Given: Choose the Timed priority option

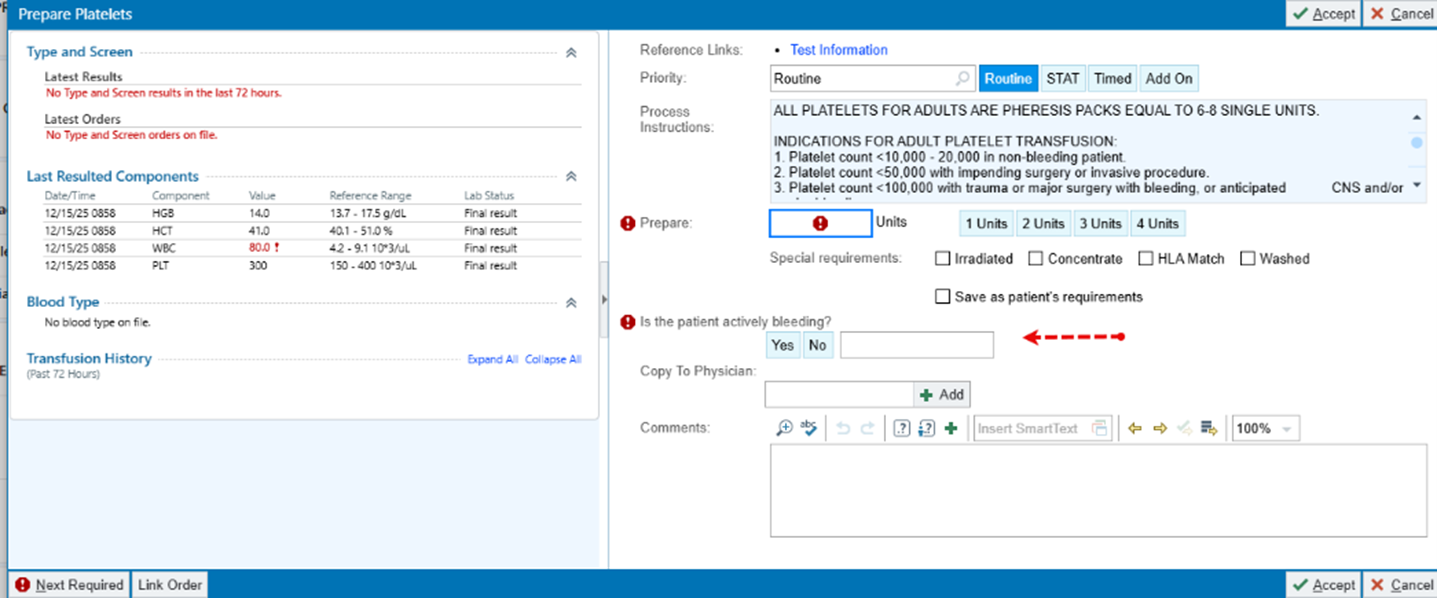Looking at the screenshot, I should point(1112,79).
